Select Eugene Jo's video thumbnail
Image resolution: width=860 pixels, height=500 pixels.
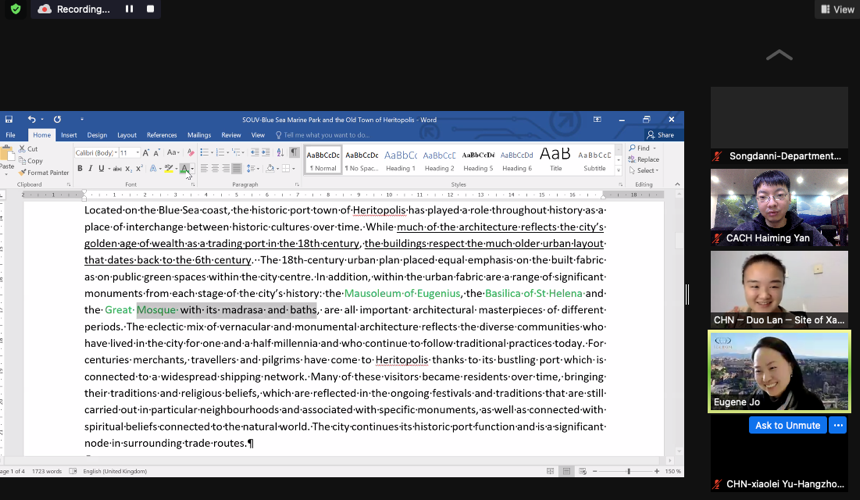click(x=779, y=371)
